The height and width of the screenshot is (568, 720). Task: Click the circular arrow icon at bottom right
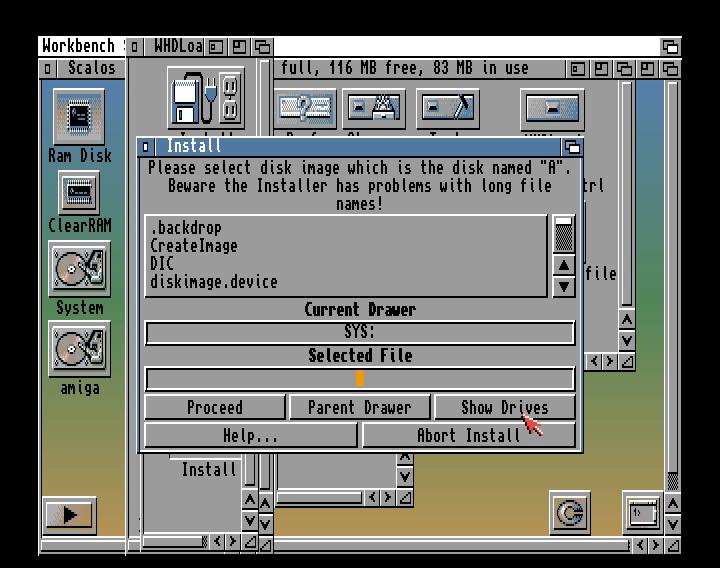coord(569,514)
